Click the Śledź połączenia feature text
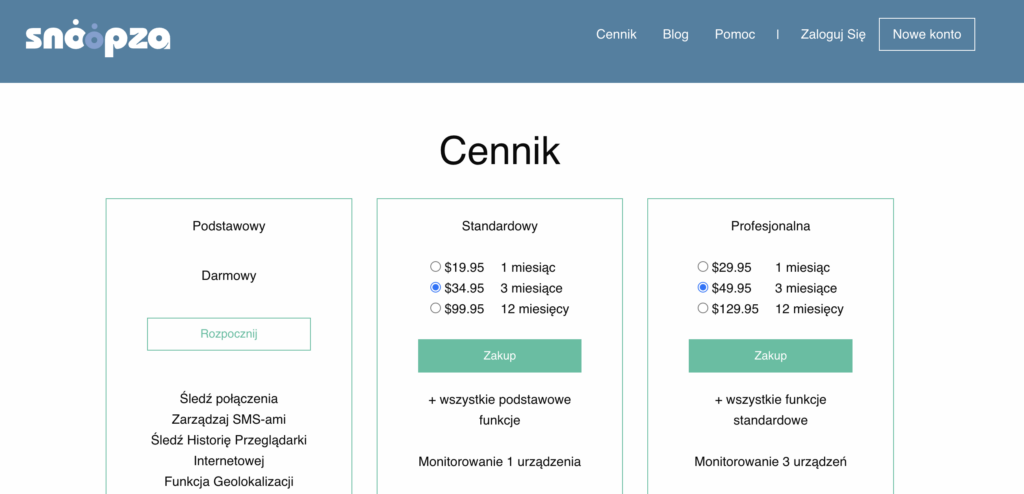Image resolution: width=1024 pixels, height=494 pixels. tap(229, 398)
